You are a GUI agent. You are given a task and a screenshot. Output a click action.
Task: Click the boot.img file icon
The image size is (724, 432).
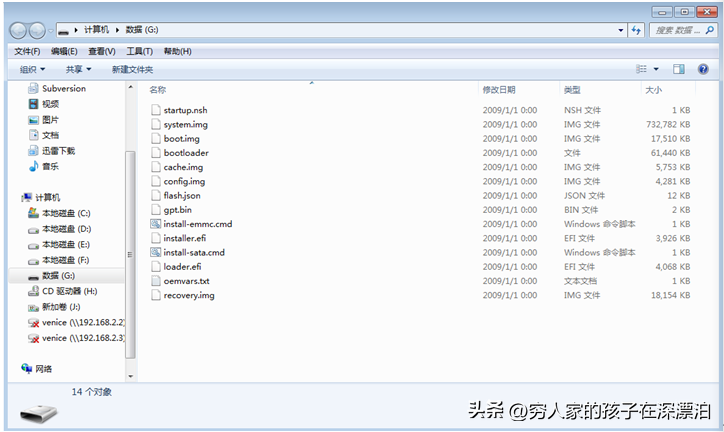point(156,138)
